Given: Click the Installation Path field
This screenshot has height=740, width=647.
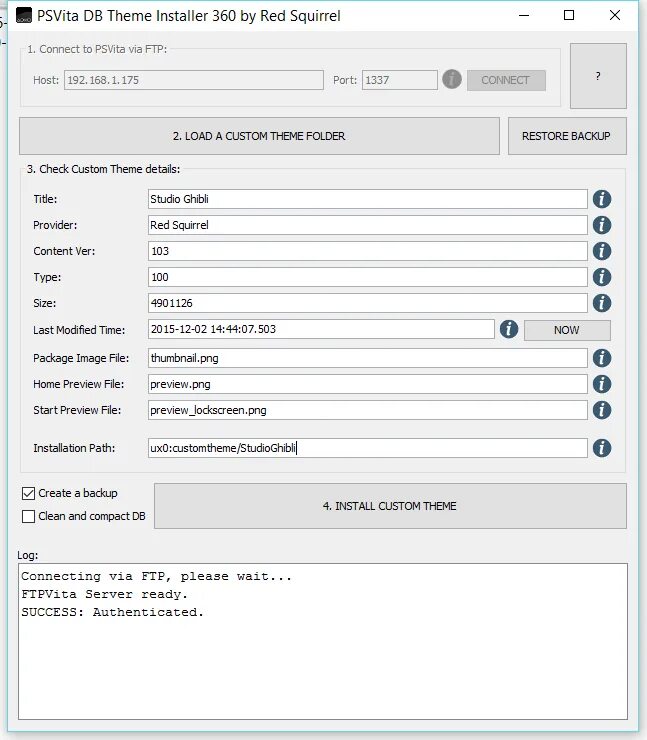Looking at the screenshot, I should click(x=368, y=448).
